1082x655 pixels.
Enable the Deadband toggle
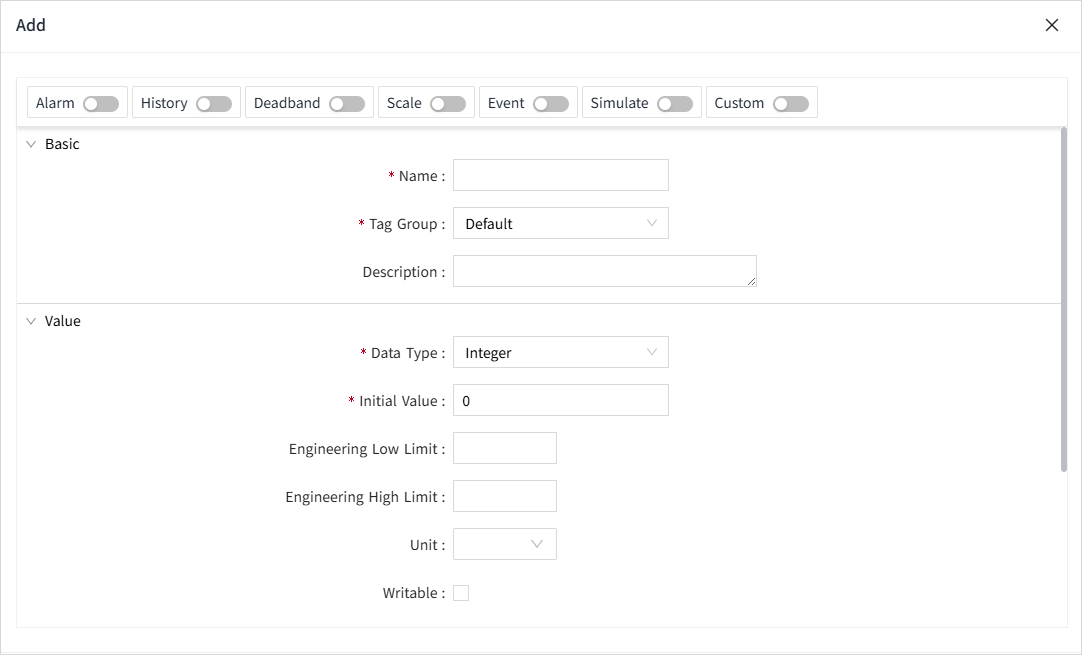pyautogui.click(x=347, y=104)
